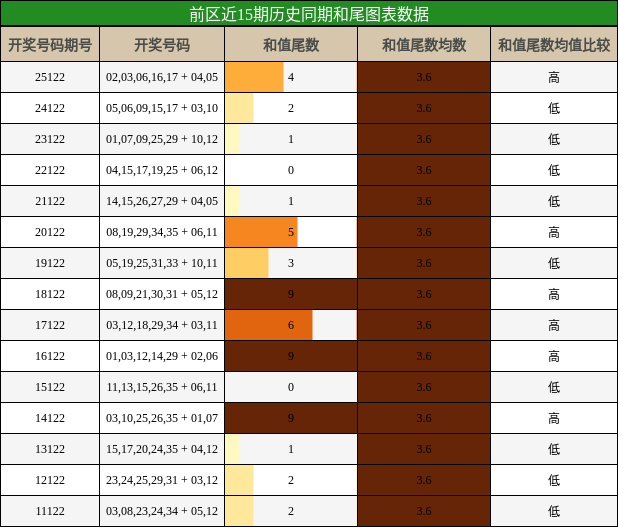Select numbers 05,19,25,31,33 + 10,11
Viewport: 618px width, 527px height.
pyautogui.click(x=162, y=263)
